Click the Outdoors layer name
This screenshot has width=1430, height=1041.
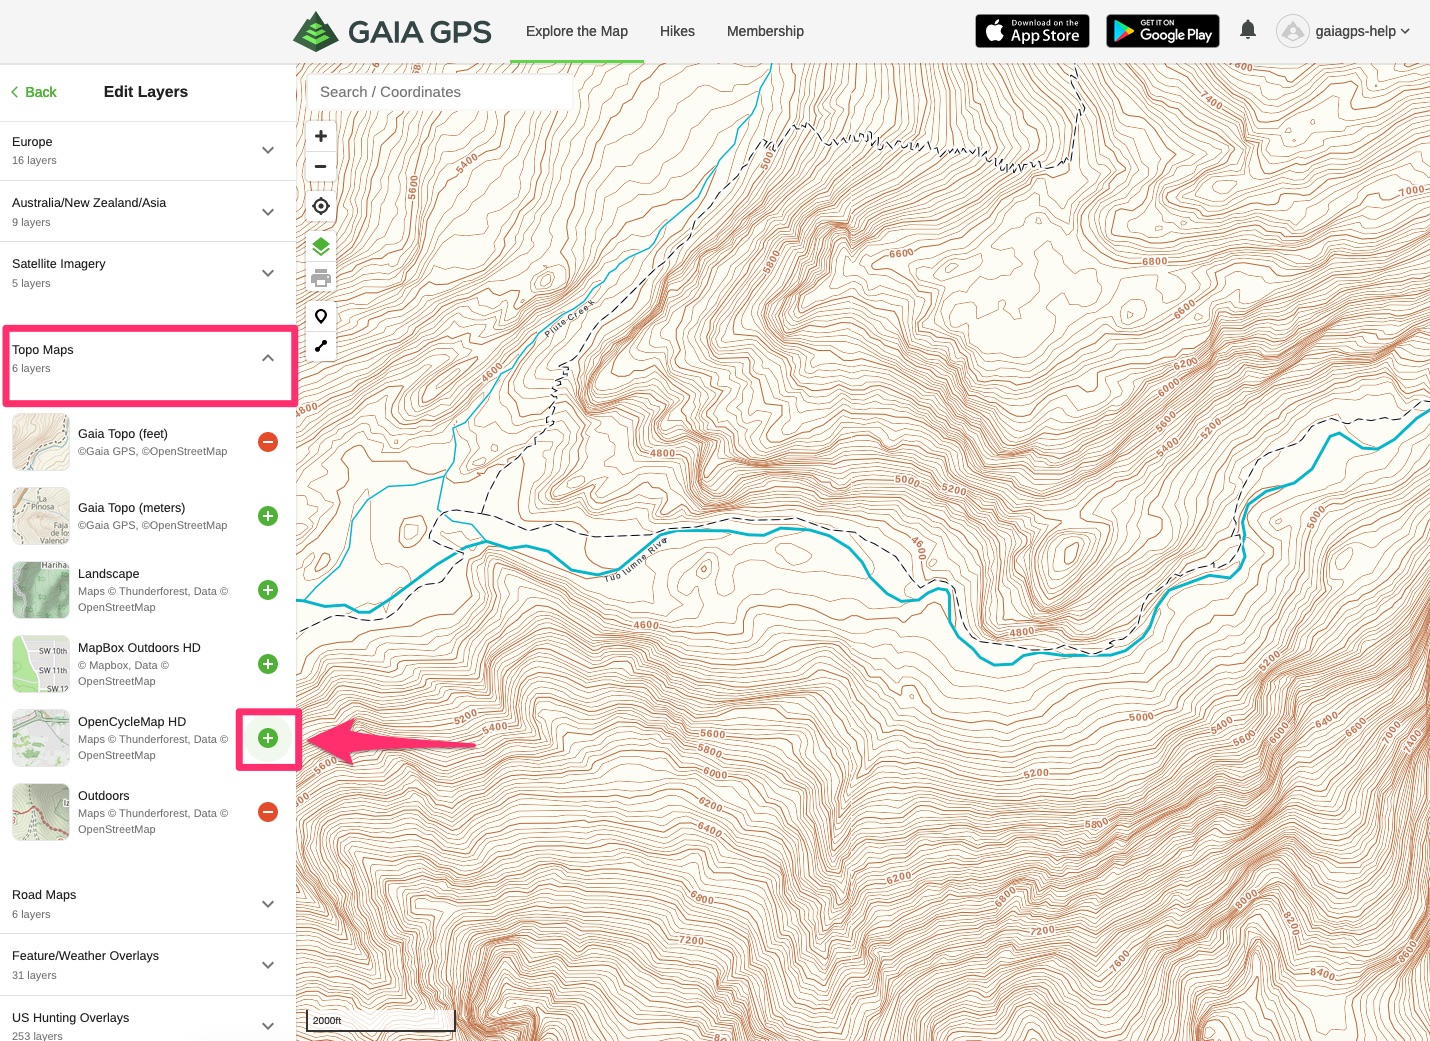click(104, 796)
